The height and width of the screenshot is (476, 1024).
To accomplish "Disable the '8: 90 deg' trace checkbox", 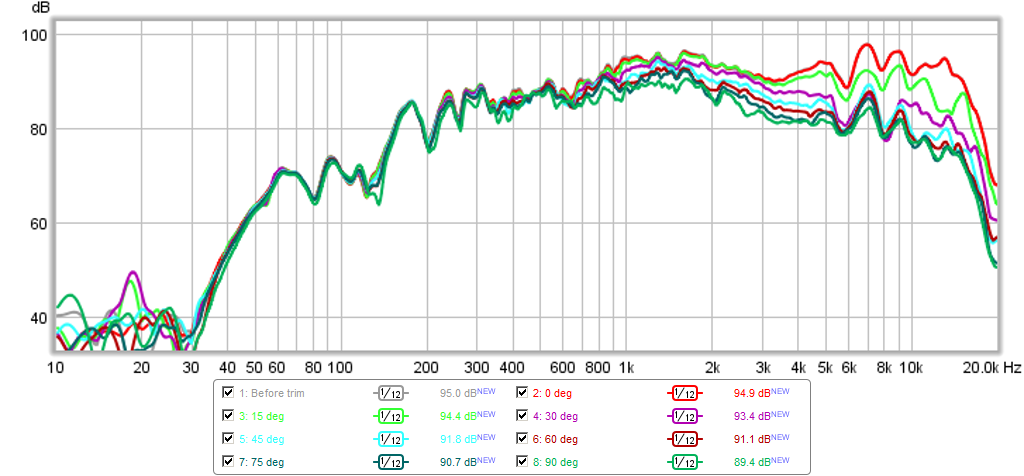I will pos(522,462).
